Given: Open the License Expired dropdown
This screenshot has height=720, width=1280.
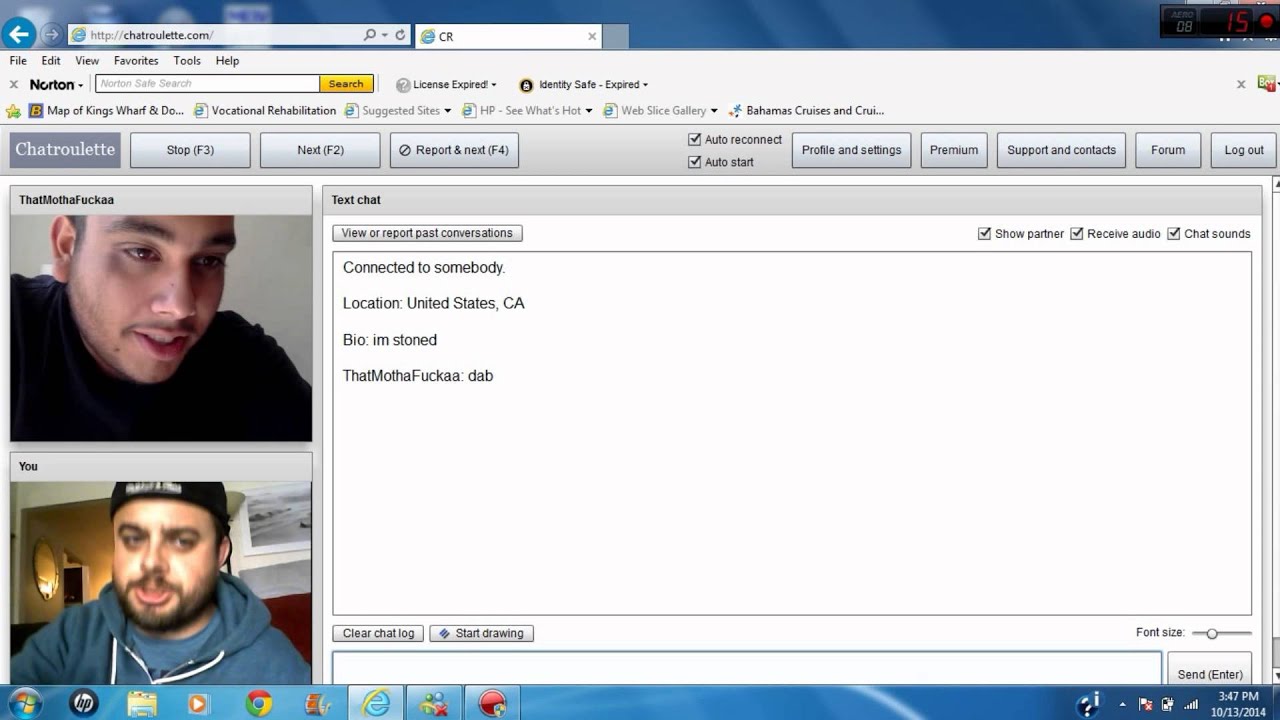Looking at the screenshot, I should pyautogui.click(x=446, y=85).
